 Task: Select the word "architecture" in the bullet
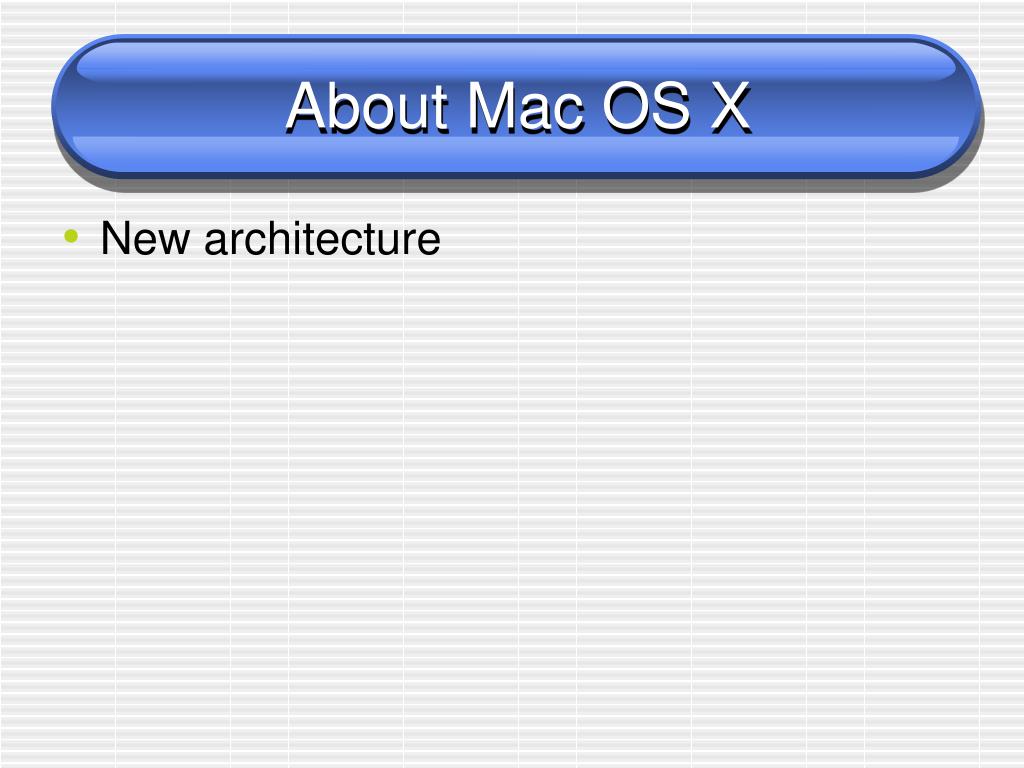pyautogui.click(x=322, y=238)
